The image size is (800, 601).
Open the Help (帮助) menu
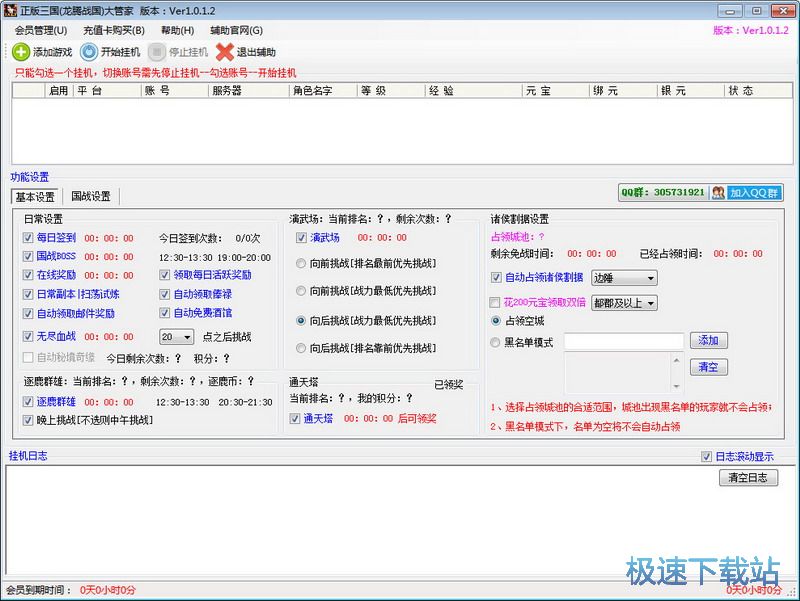177,31
